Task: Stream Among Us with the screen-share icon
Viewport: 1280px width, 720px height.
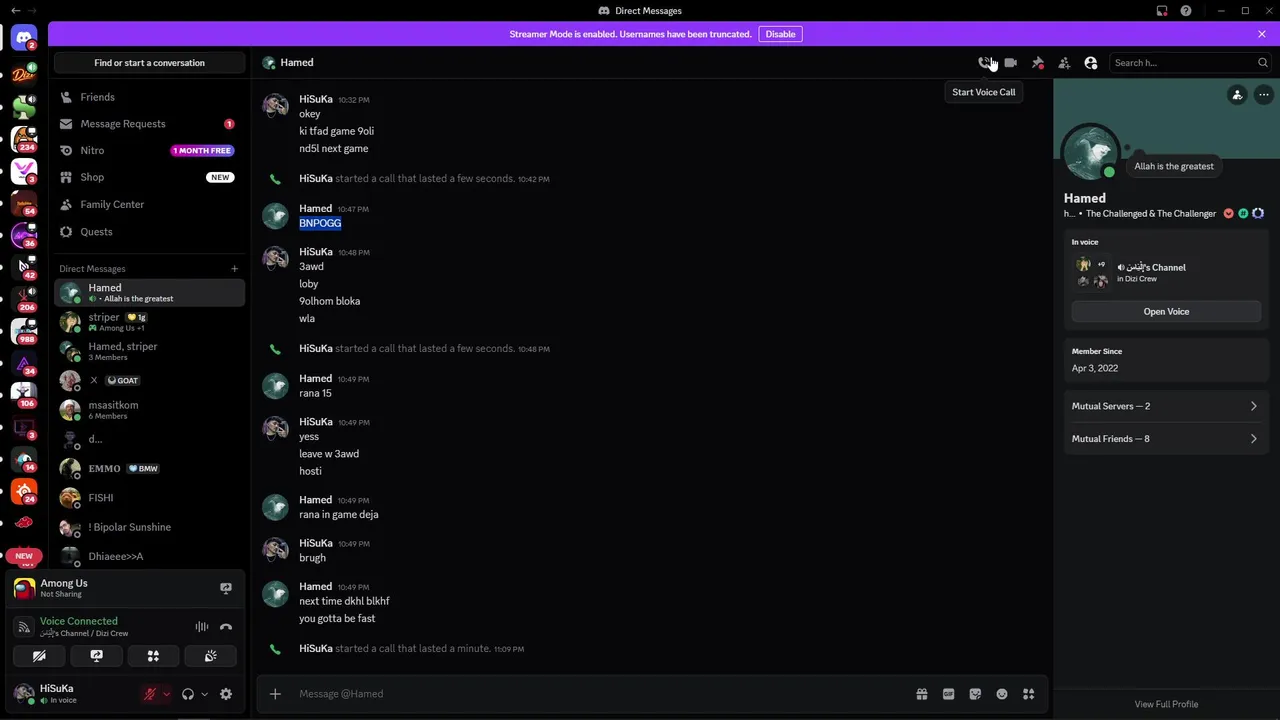Action: point(226,588)
